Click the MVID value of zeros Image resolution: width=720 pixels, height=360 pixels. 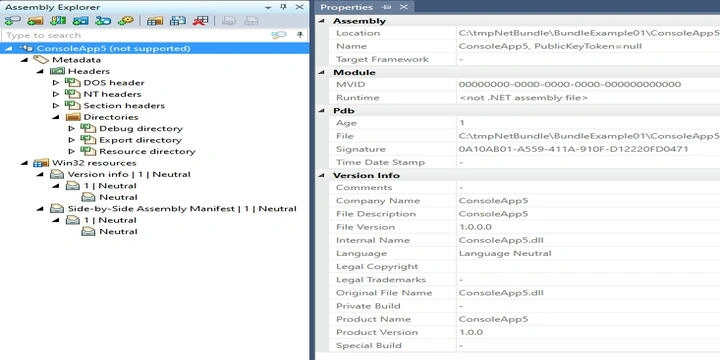tap(570, 84)
